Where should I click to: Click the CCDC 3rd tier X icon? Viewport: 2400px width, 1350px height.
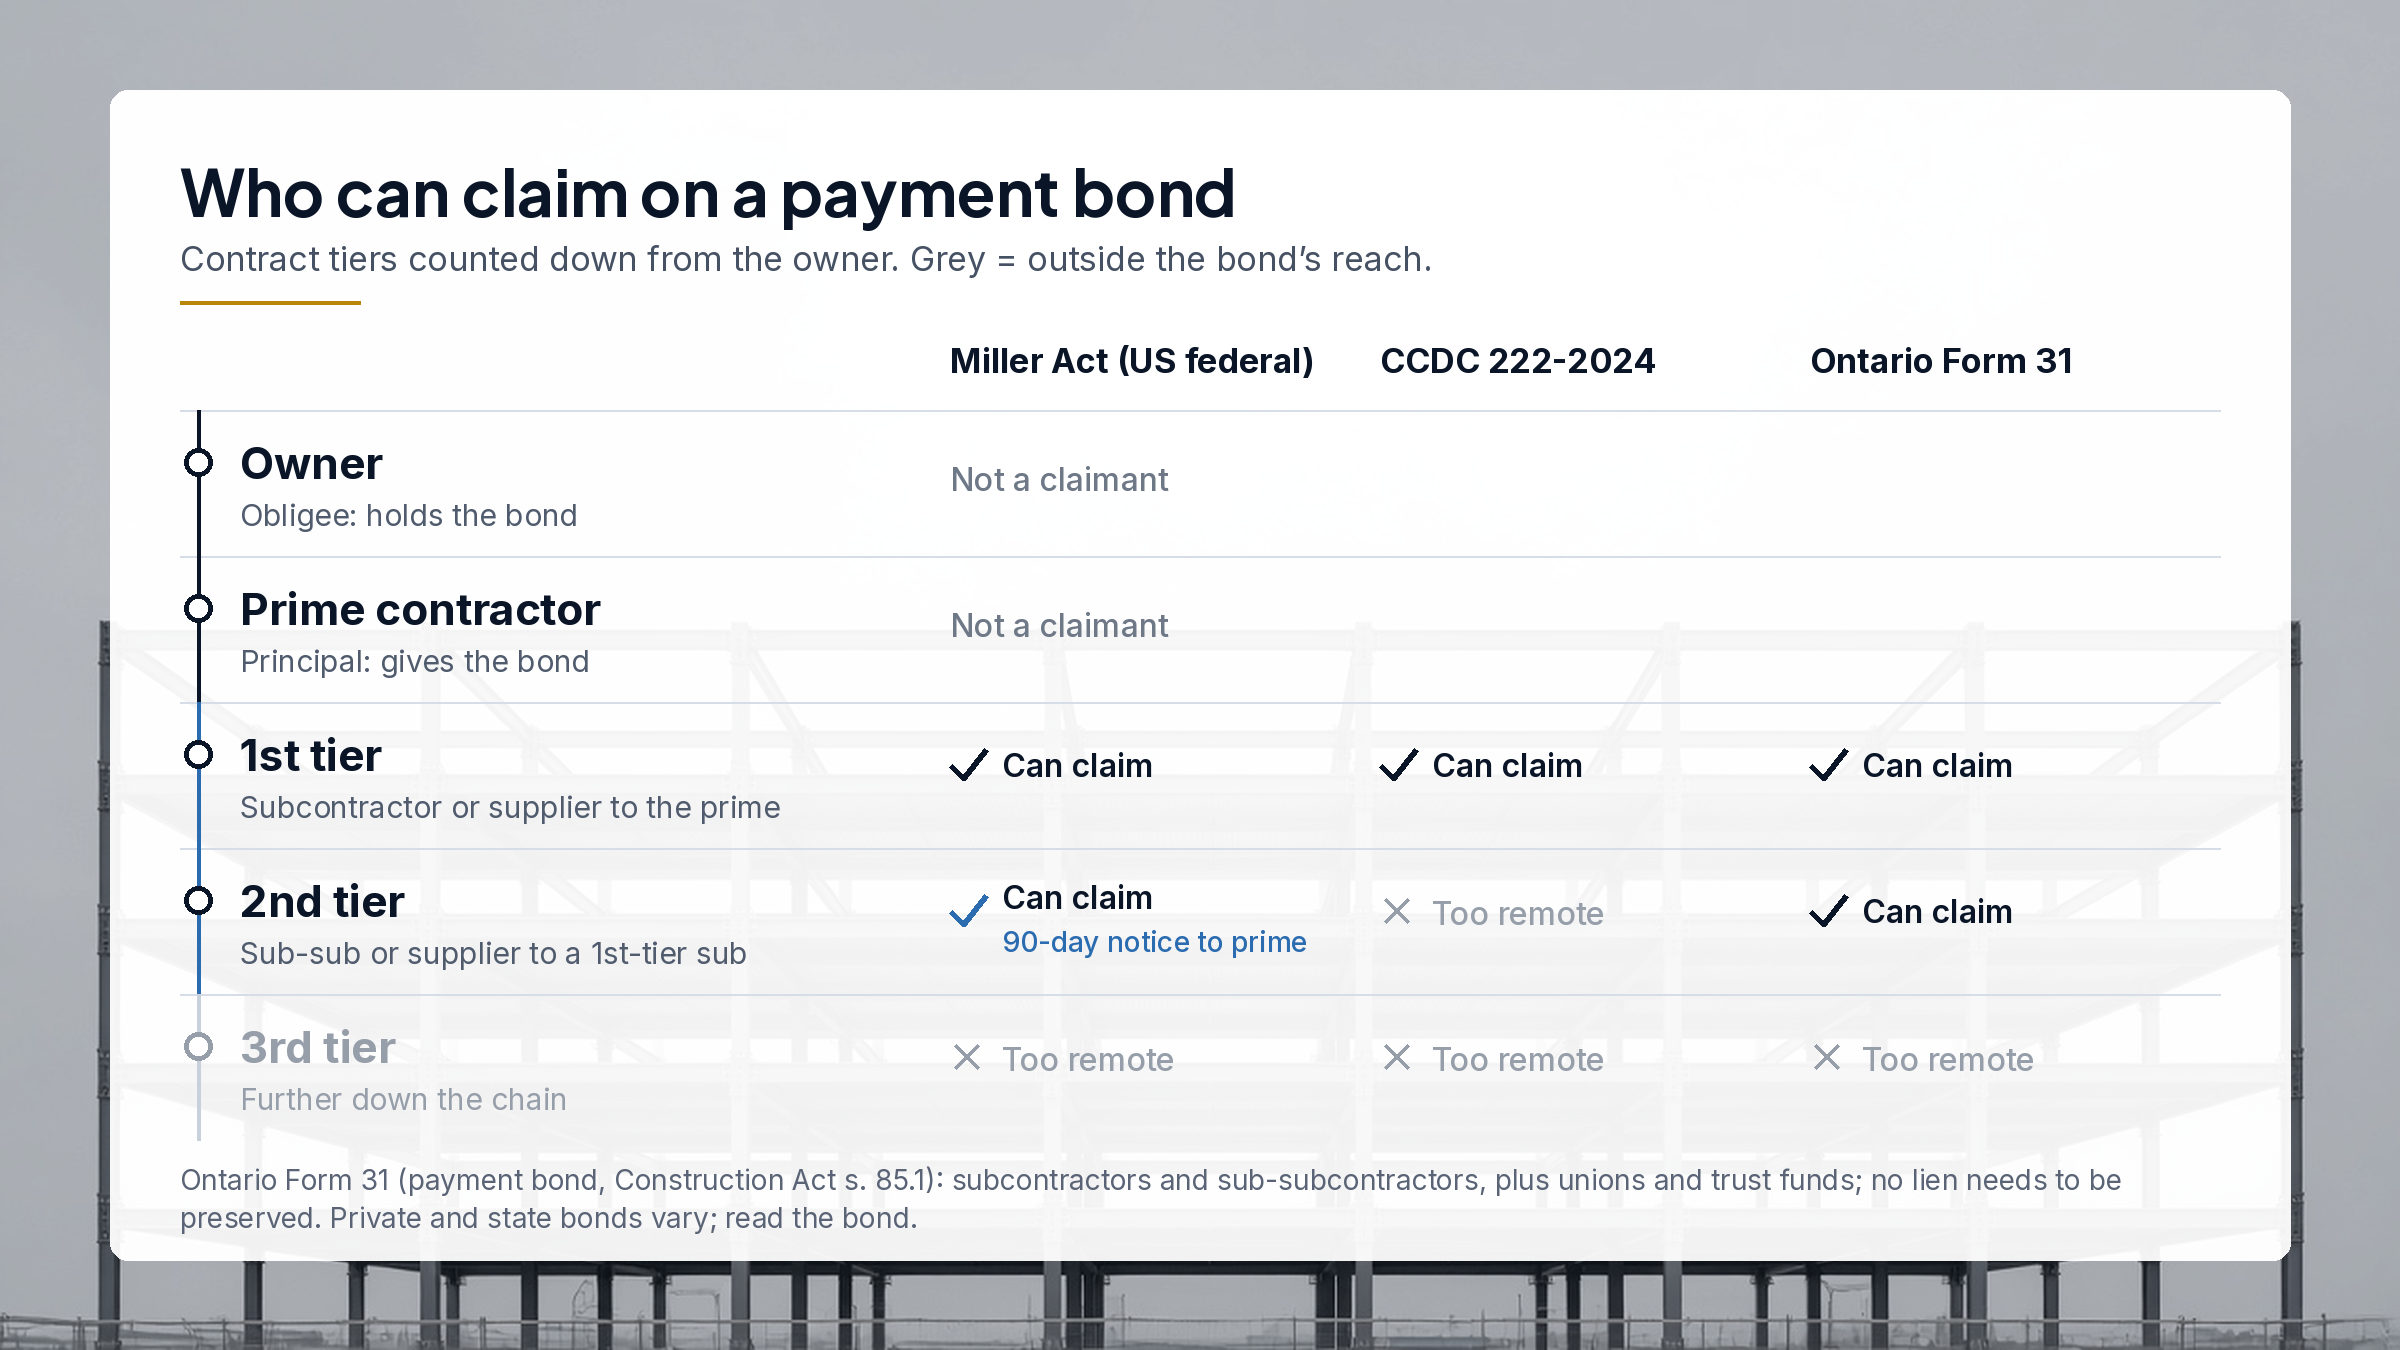click(x=1397, y=1057)
